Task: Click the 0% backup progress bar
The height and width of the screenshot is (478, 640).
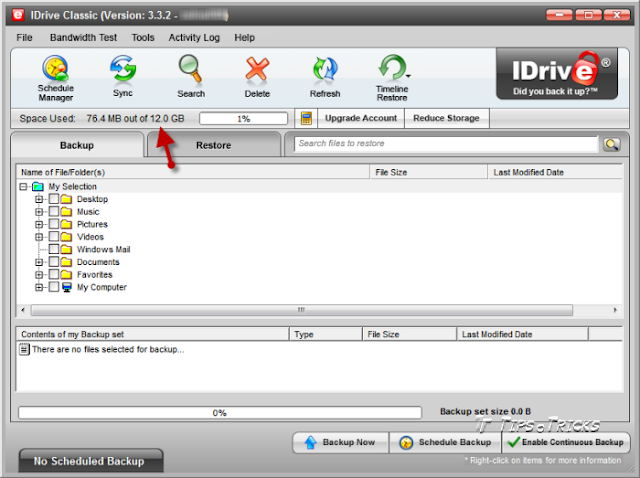Action: (220, 413)
